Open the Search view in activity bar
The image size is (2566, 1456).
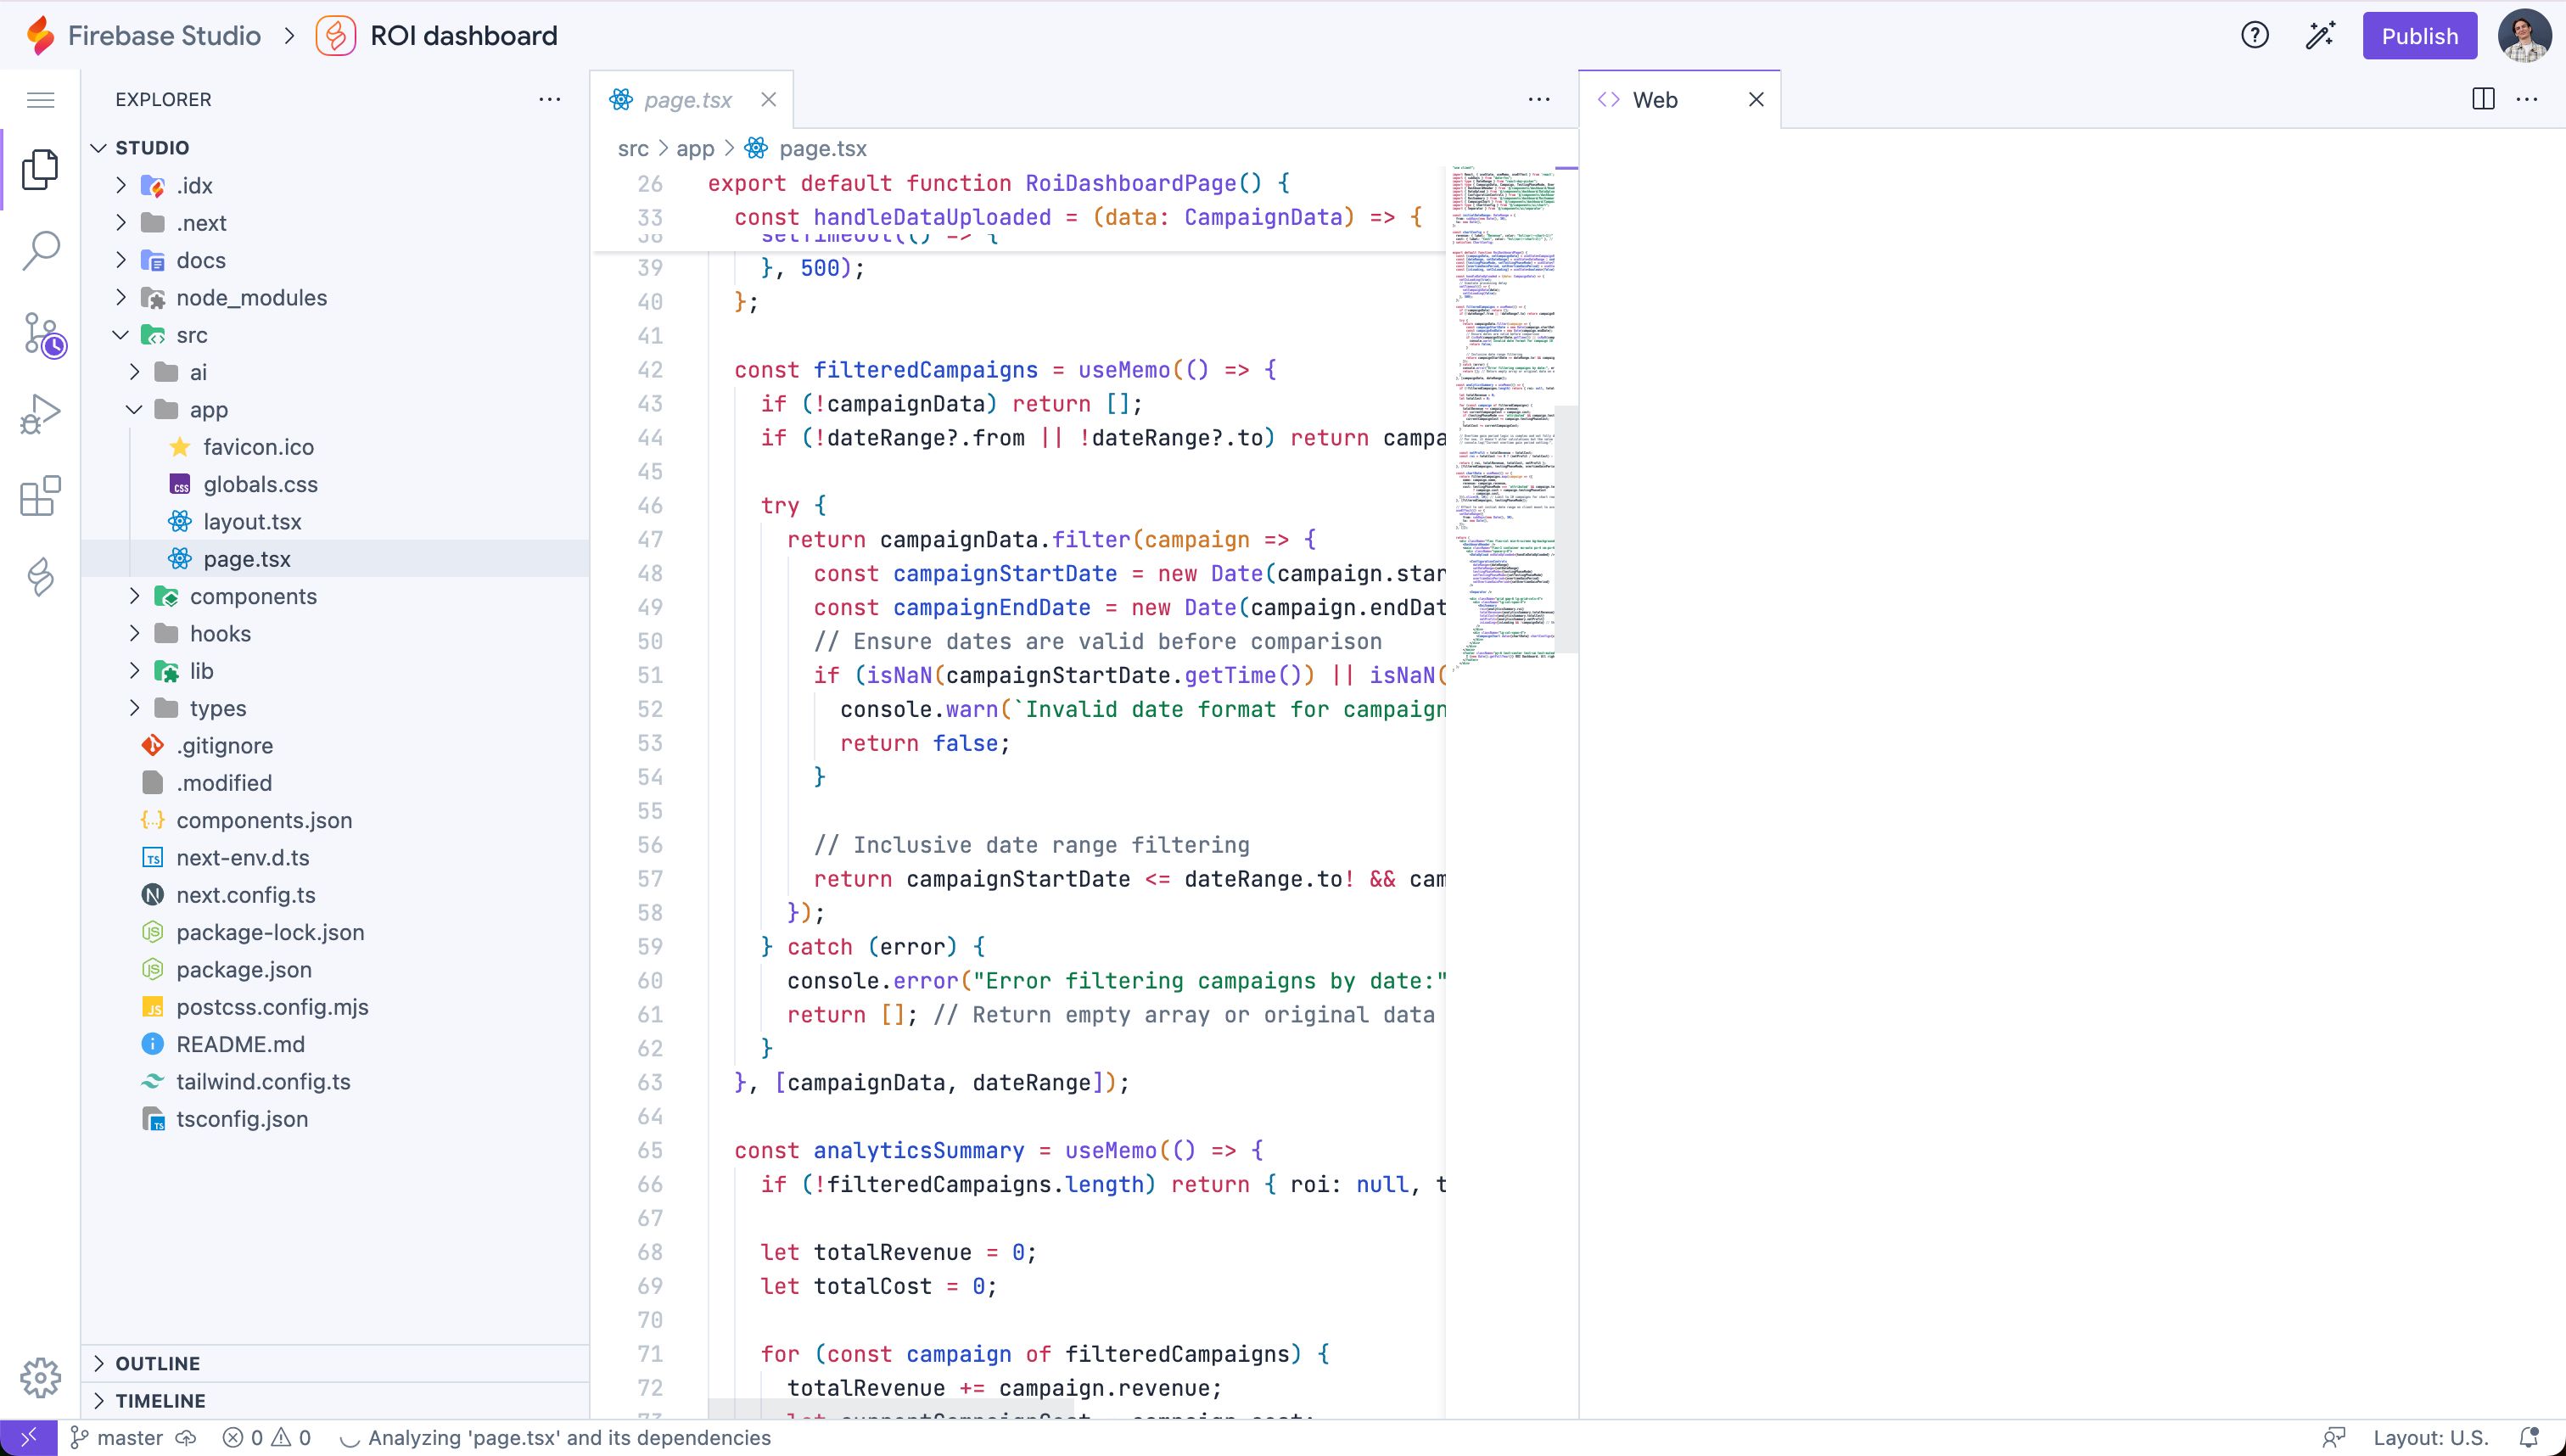click(40, 251)
